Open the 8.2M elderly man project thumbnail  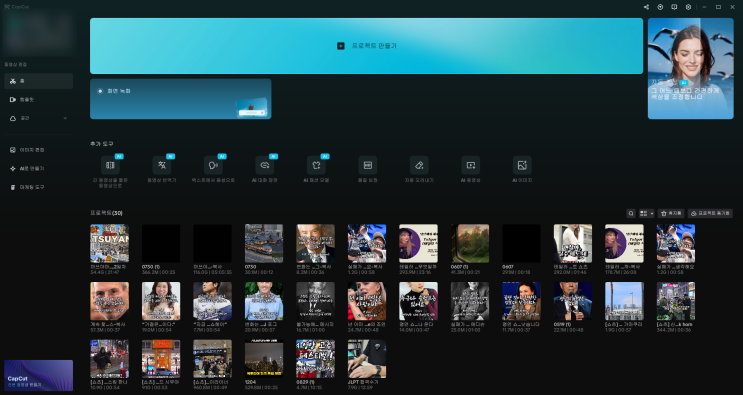point(316,243)
